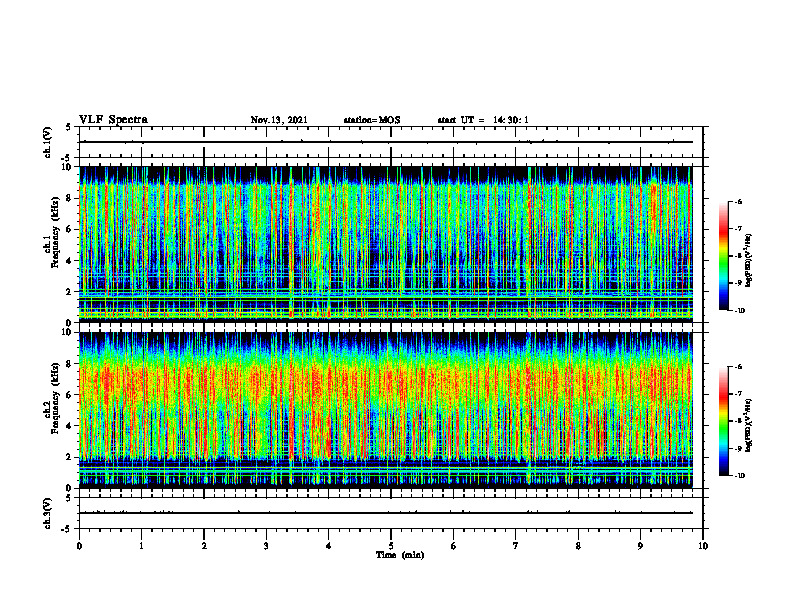Click time axis tick label "6"
Viewport: 792px width, 612px height.
pos(454,546)
